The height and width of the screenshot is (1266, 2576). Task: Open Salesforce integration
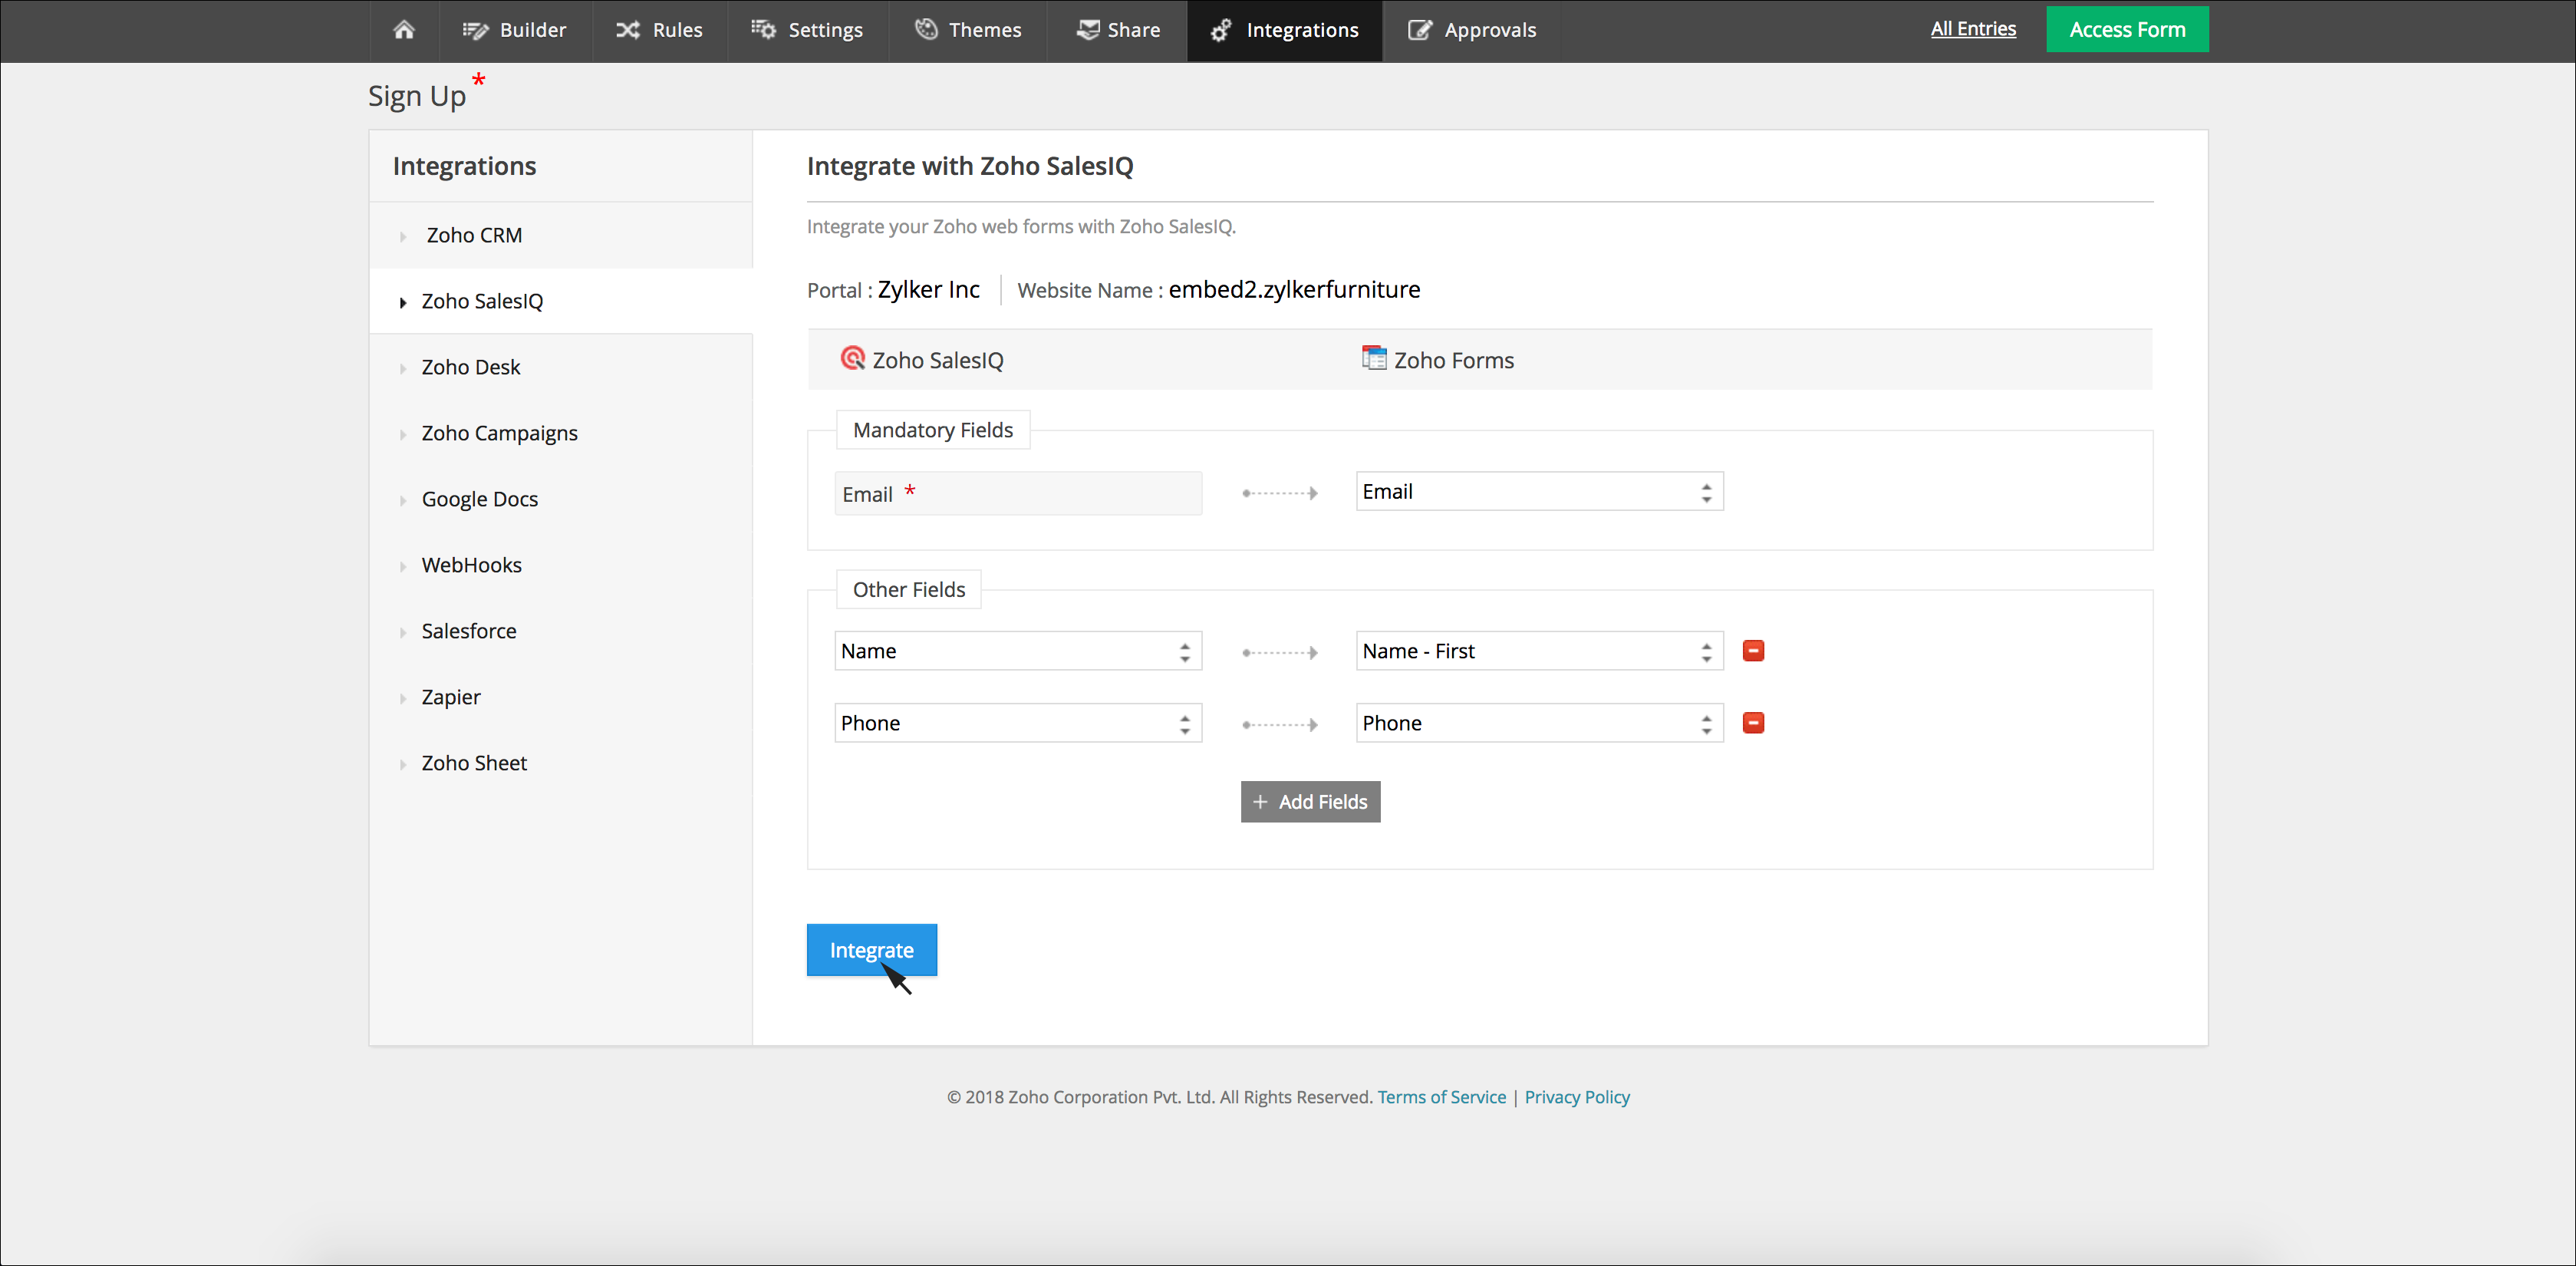click(x=561, y=631)
